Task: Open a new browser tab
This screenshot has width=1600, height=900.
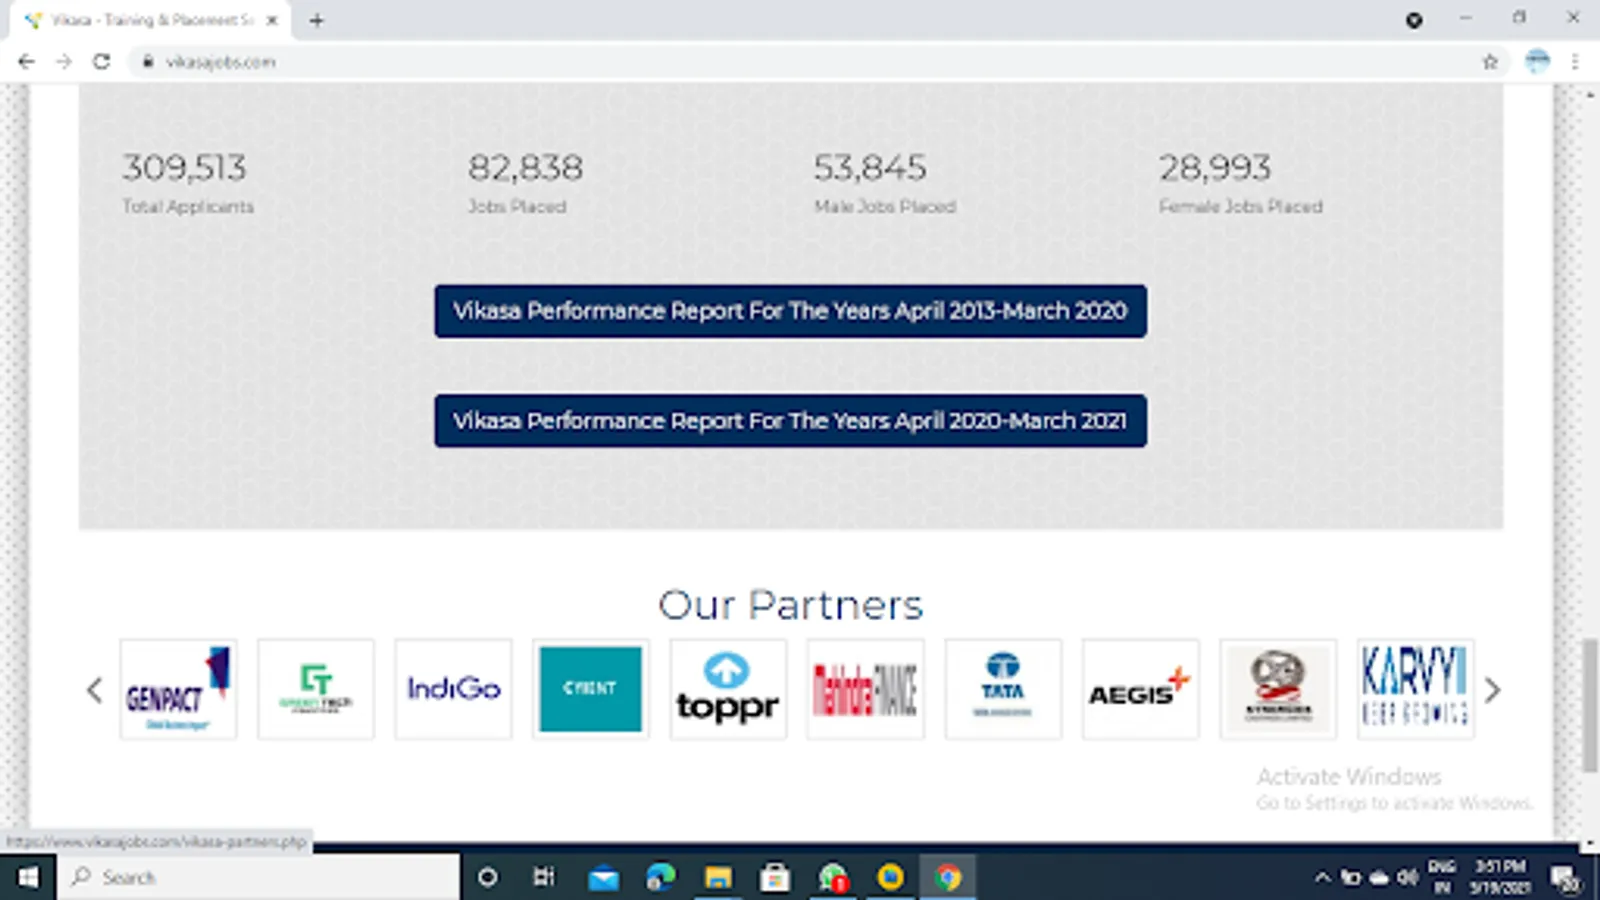Action: pos(316,20)
